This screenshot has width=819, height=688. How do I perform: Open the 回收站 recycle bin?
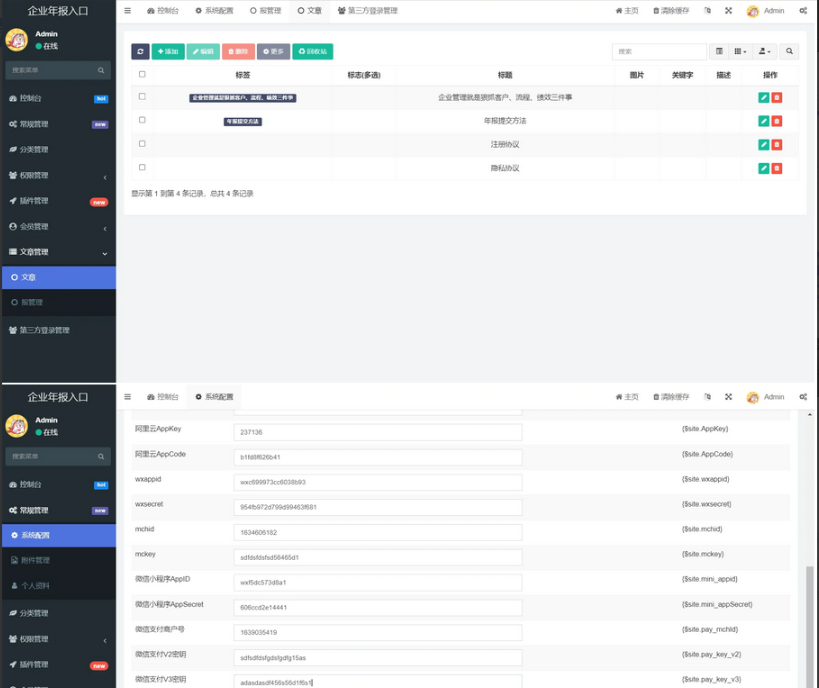(312, 51)
